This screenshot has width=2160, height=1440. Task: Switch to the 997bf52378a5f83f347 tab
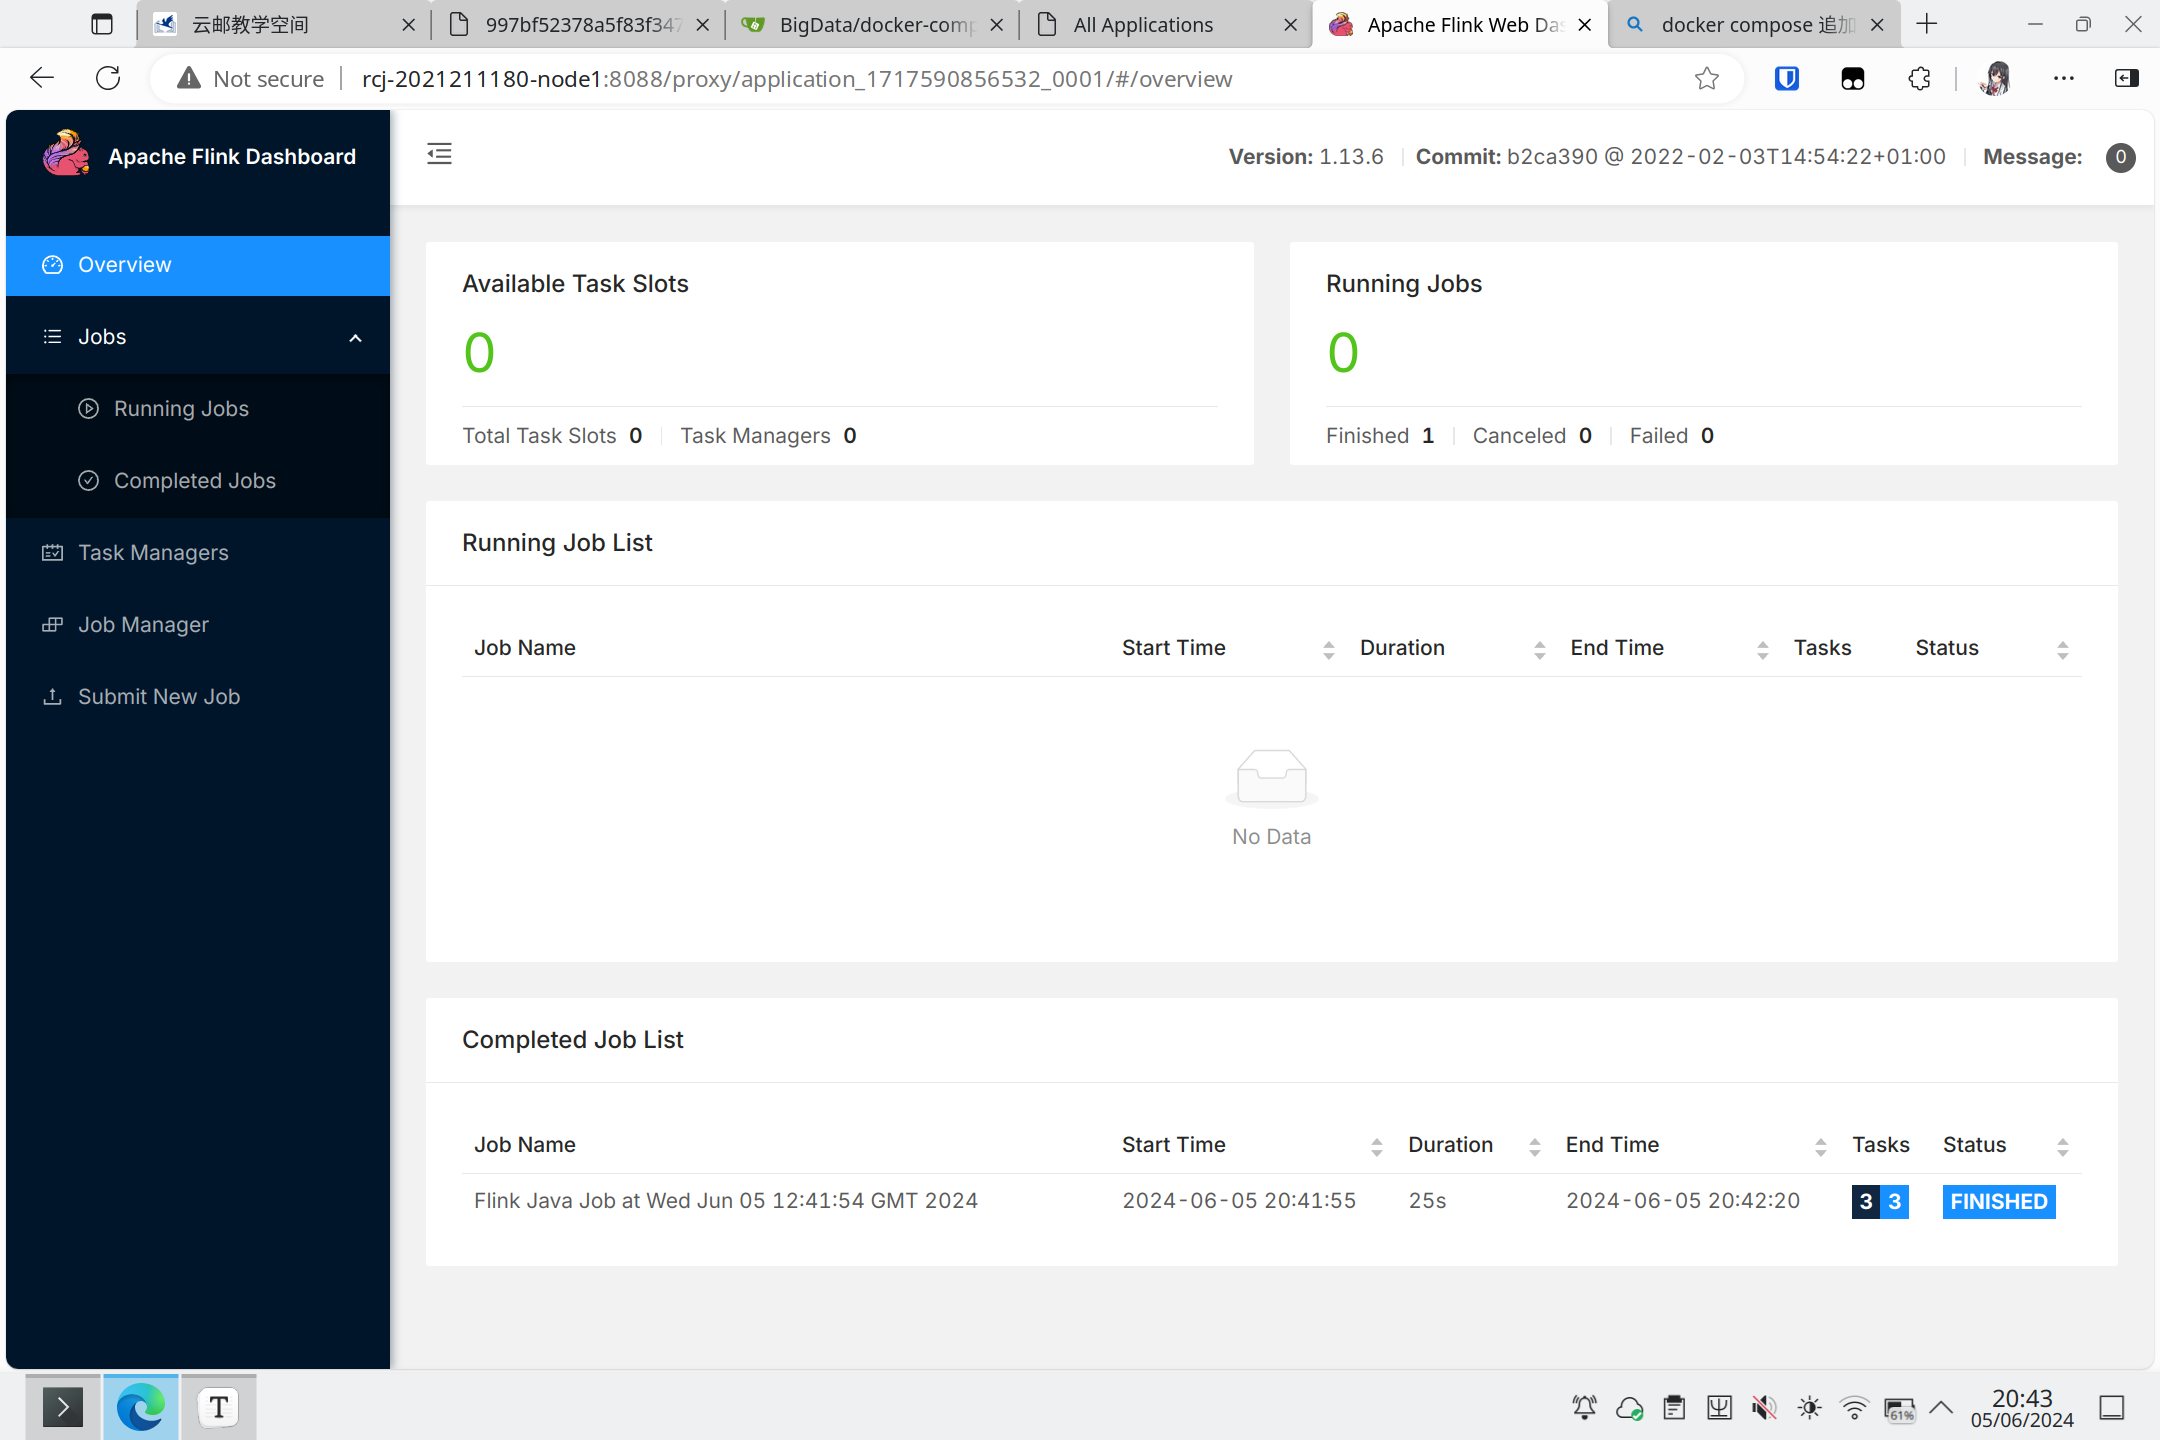pos(579,24)
